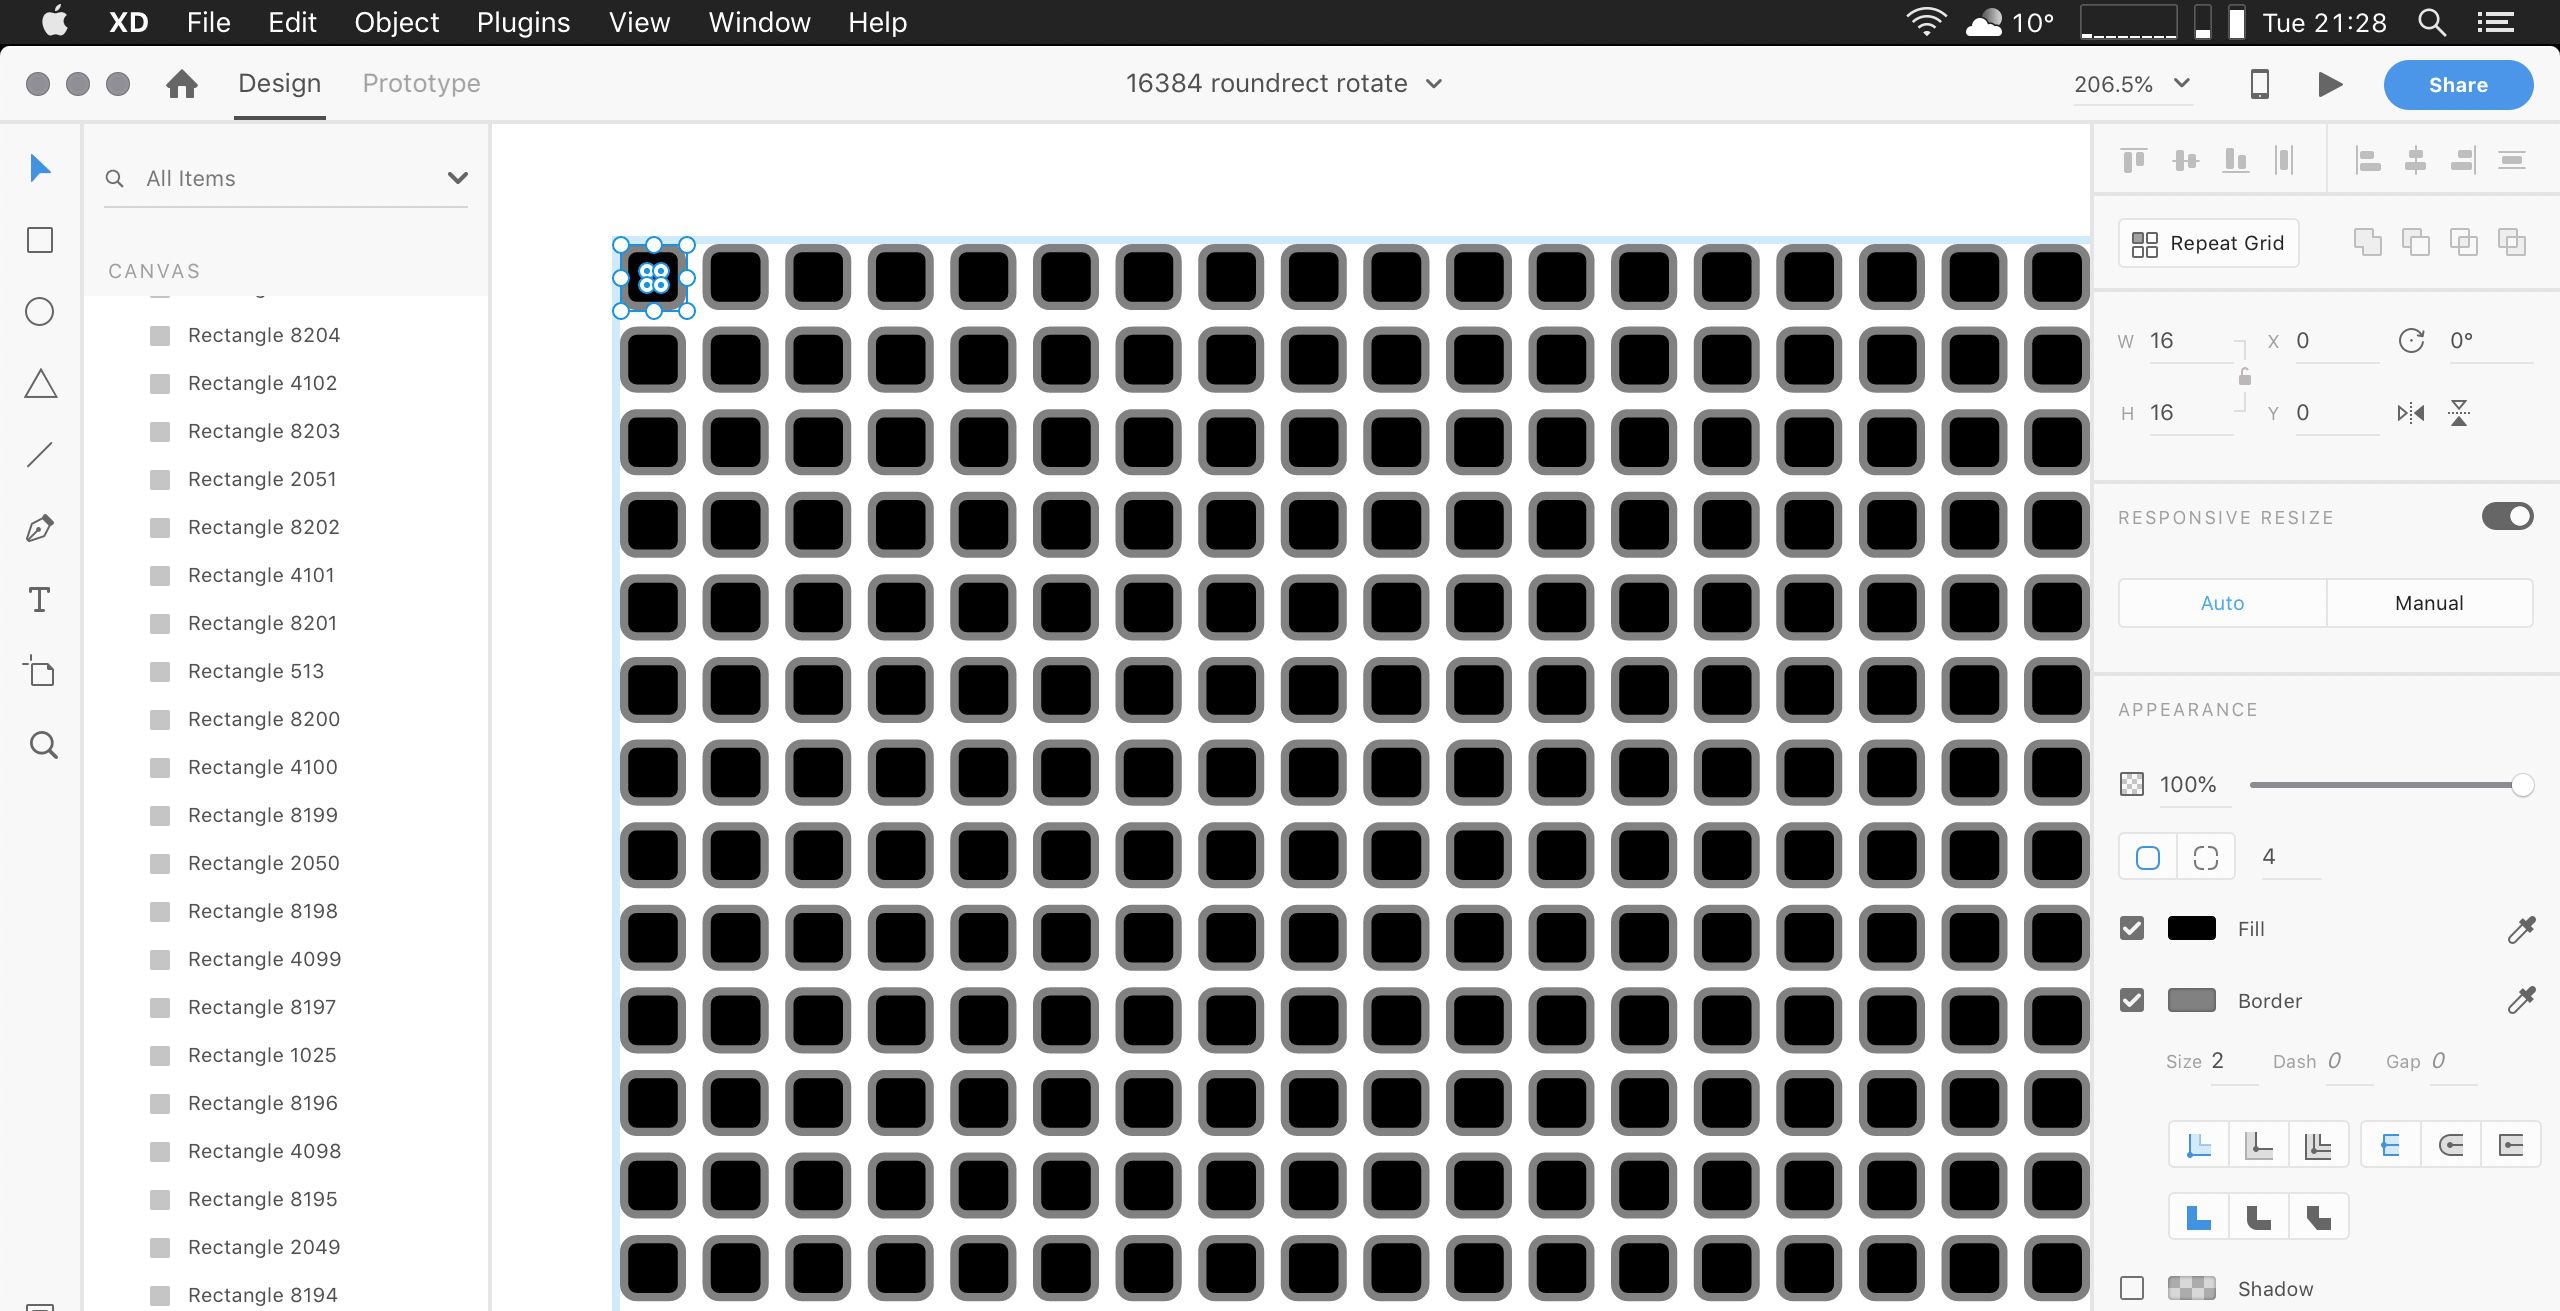Click the Share button
This screenshot has width=2560, height=1311.
coord(2457,85)
